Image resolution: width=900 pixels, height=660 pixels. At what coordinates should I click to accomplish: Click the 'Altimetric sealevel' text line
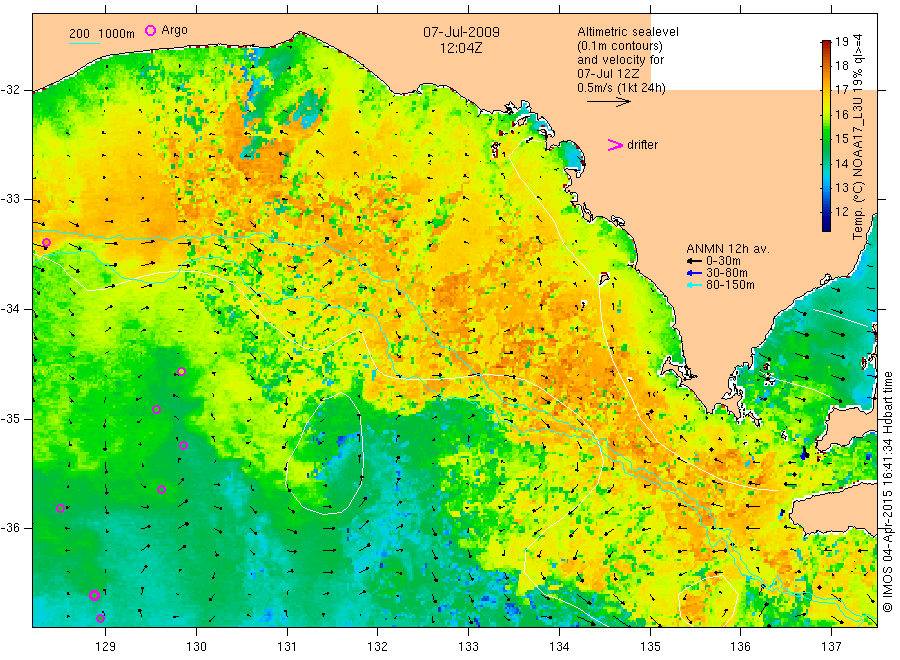click(628, 32)
